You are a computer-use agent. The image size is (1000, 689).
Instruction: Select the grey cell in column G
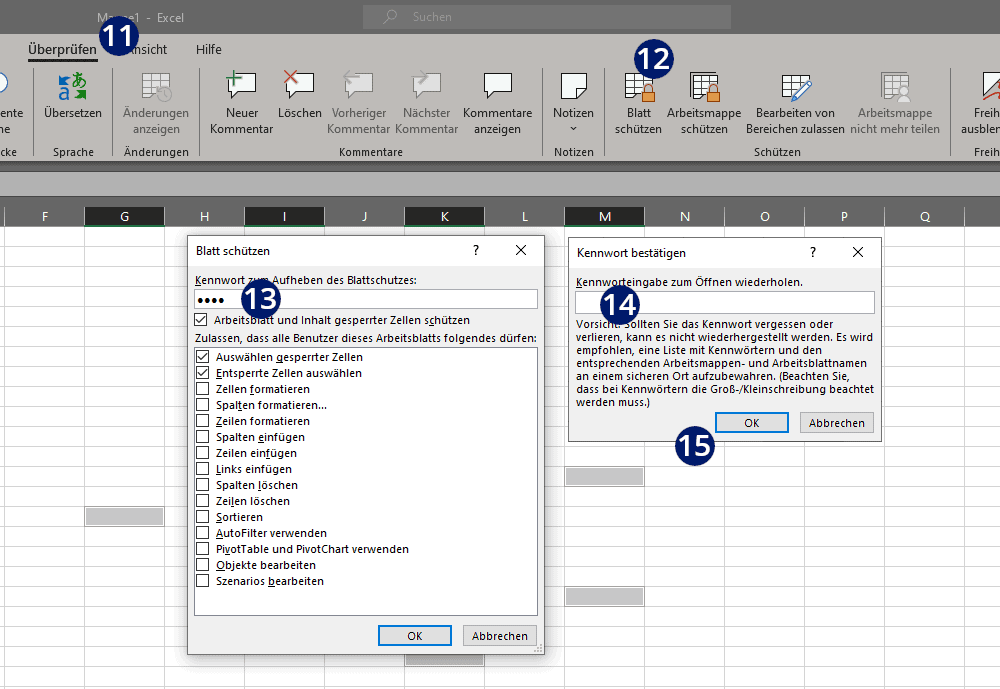[124, 516]
